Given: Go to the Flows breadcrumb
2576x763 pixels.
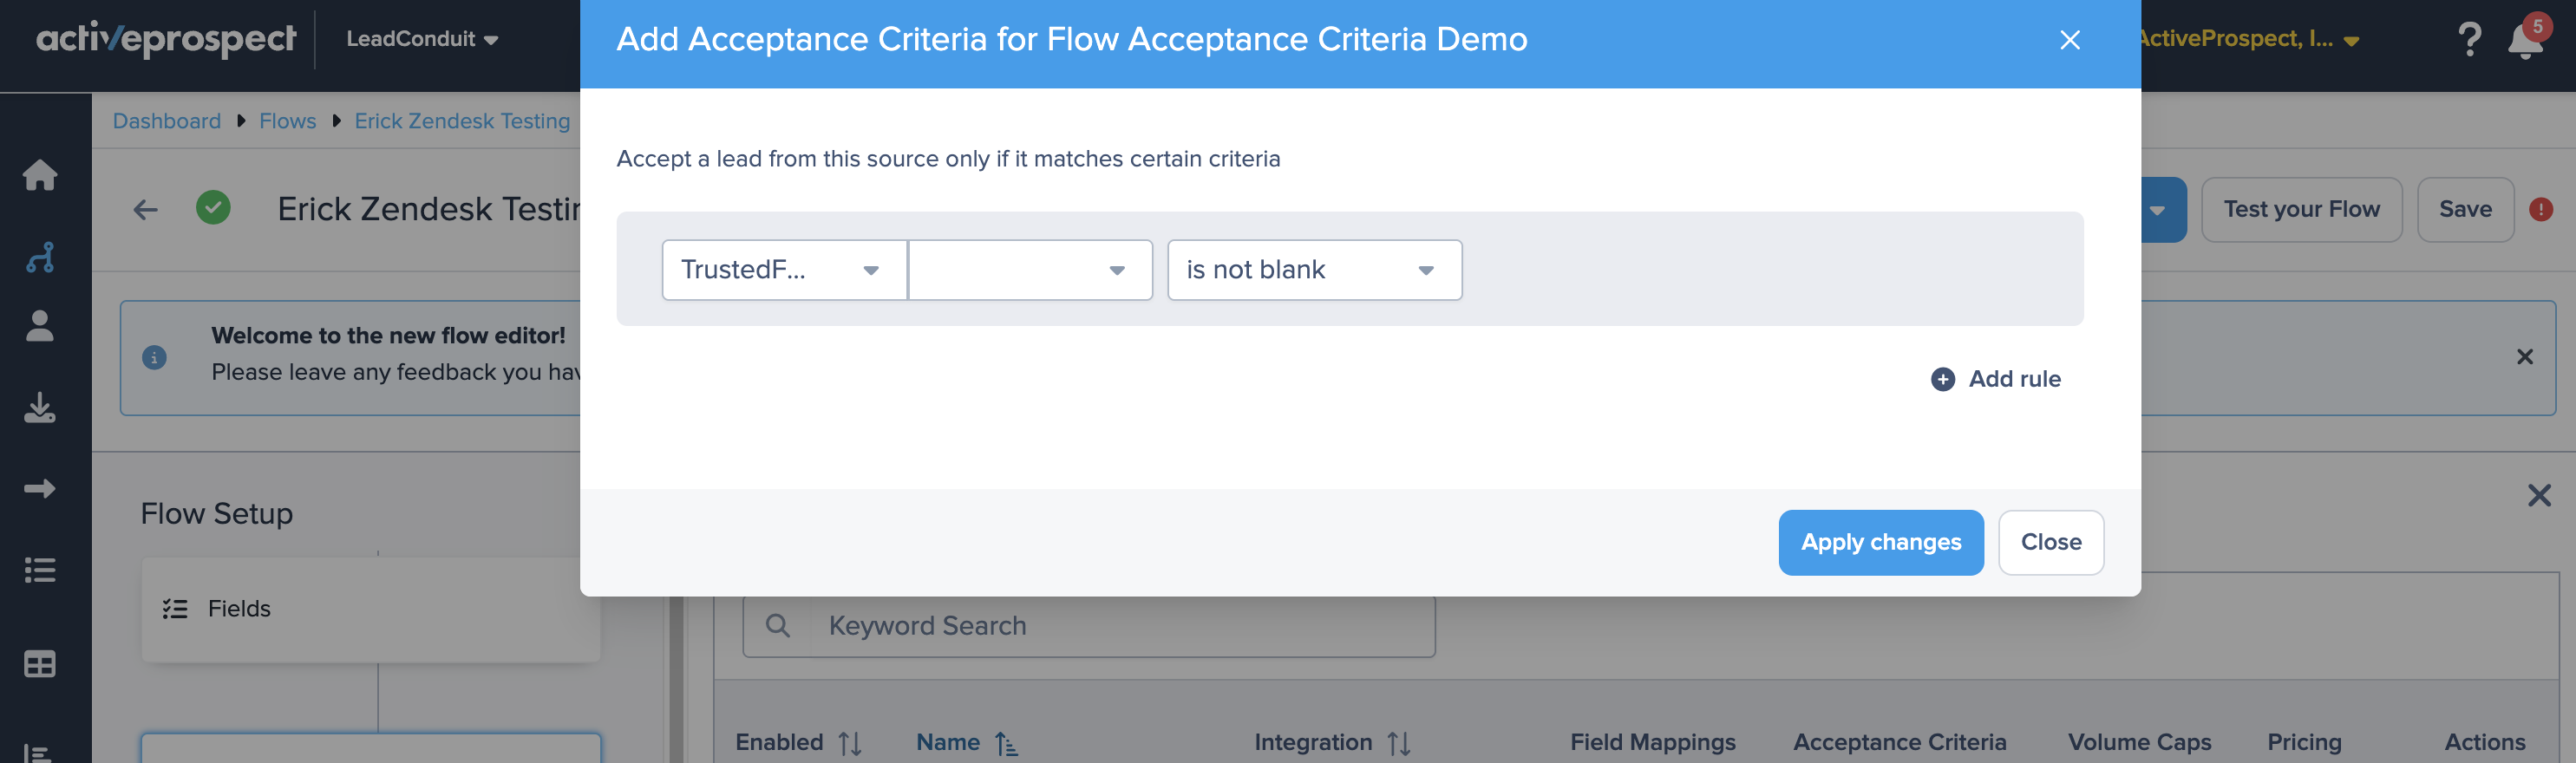Looking at the screenshot, I should (x=288, y=121).
